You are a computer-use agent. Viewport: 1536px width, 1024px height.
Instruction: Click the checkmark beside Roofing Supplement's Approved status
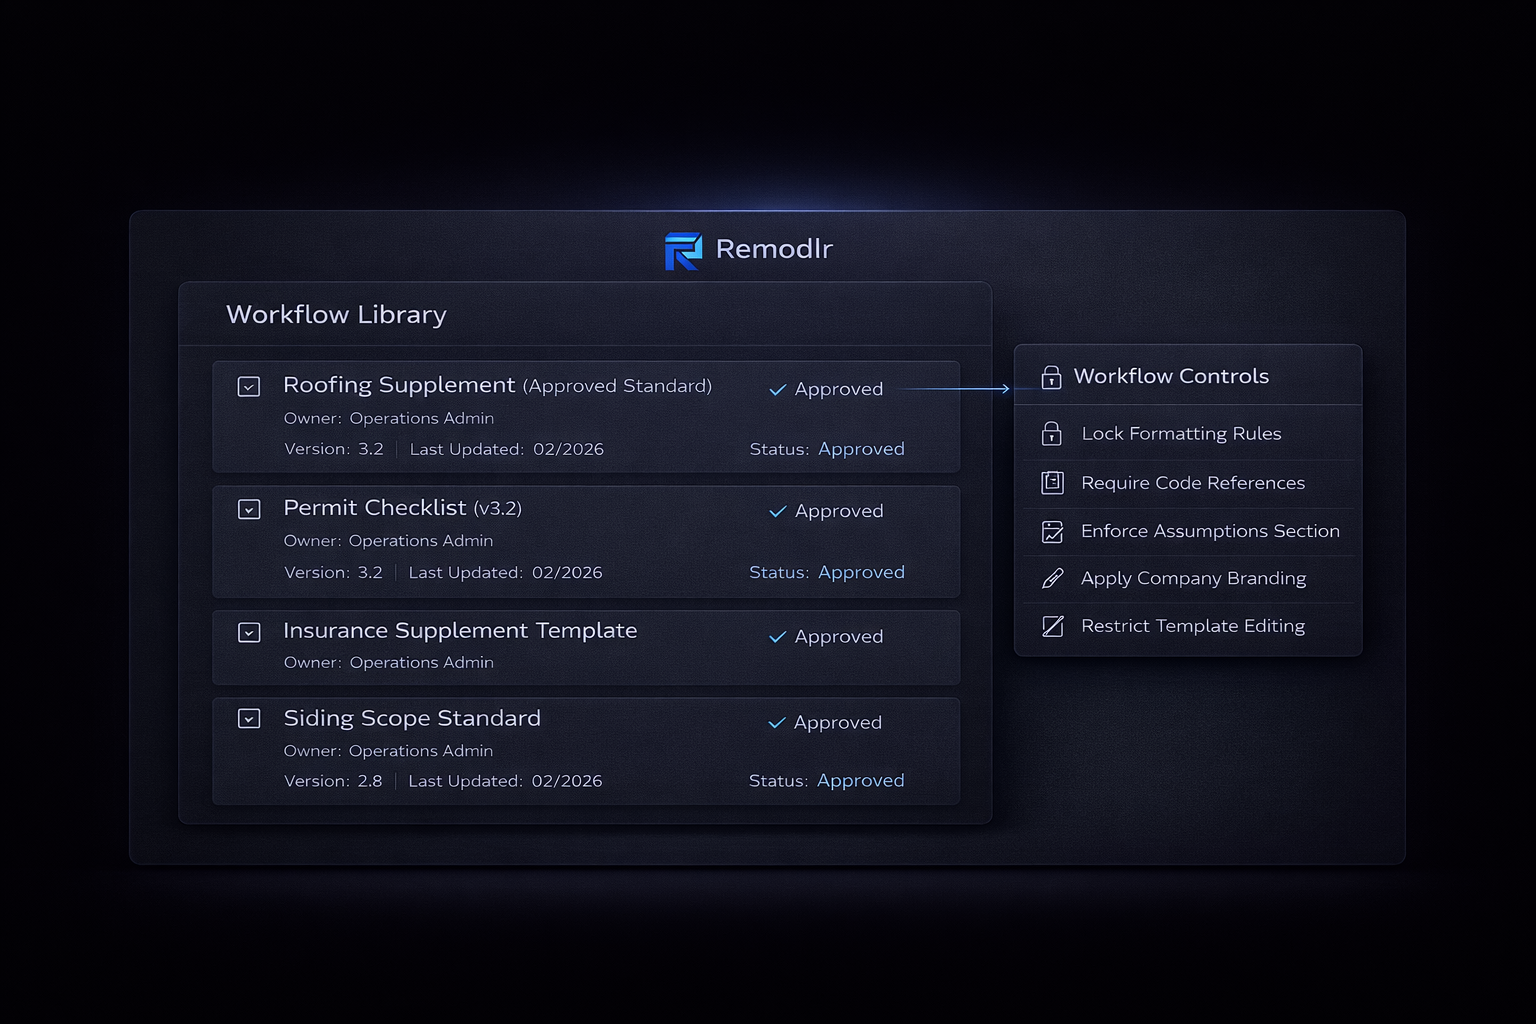[777, 389]
